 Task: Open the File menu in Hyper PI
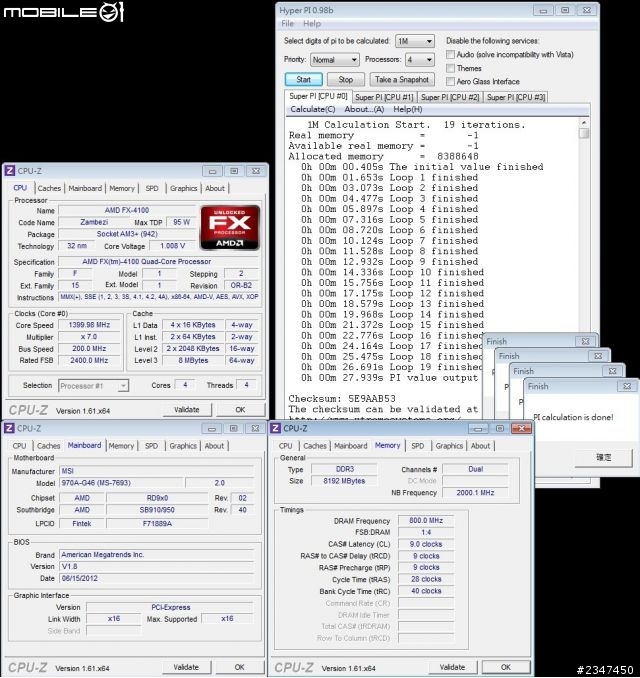pyautogui.click(x=288, y=24)
